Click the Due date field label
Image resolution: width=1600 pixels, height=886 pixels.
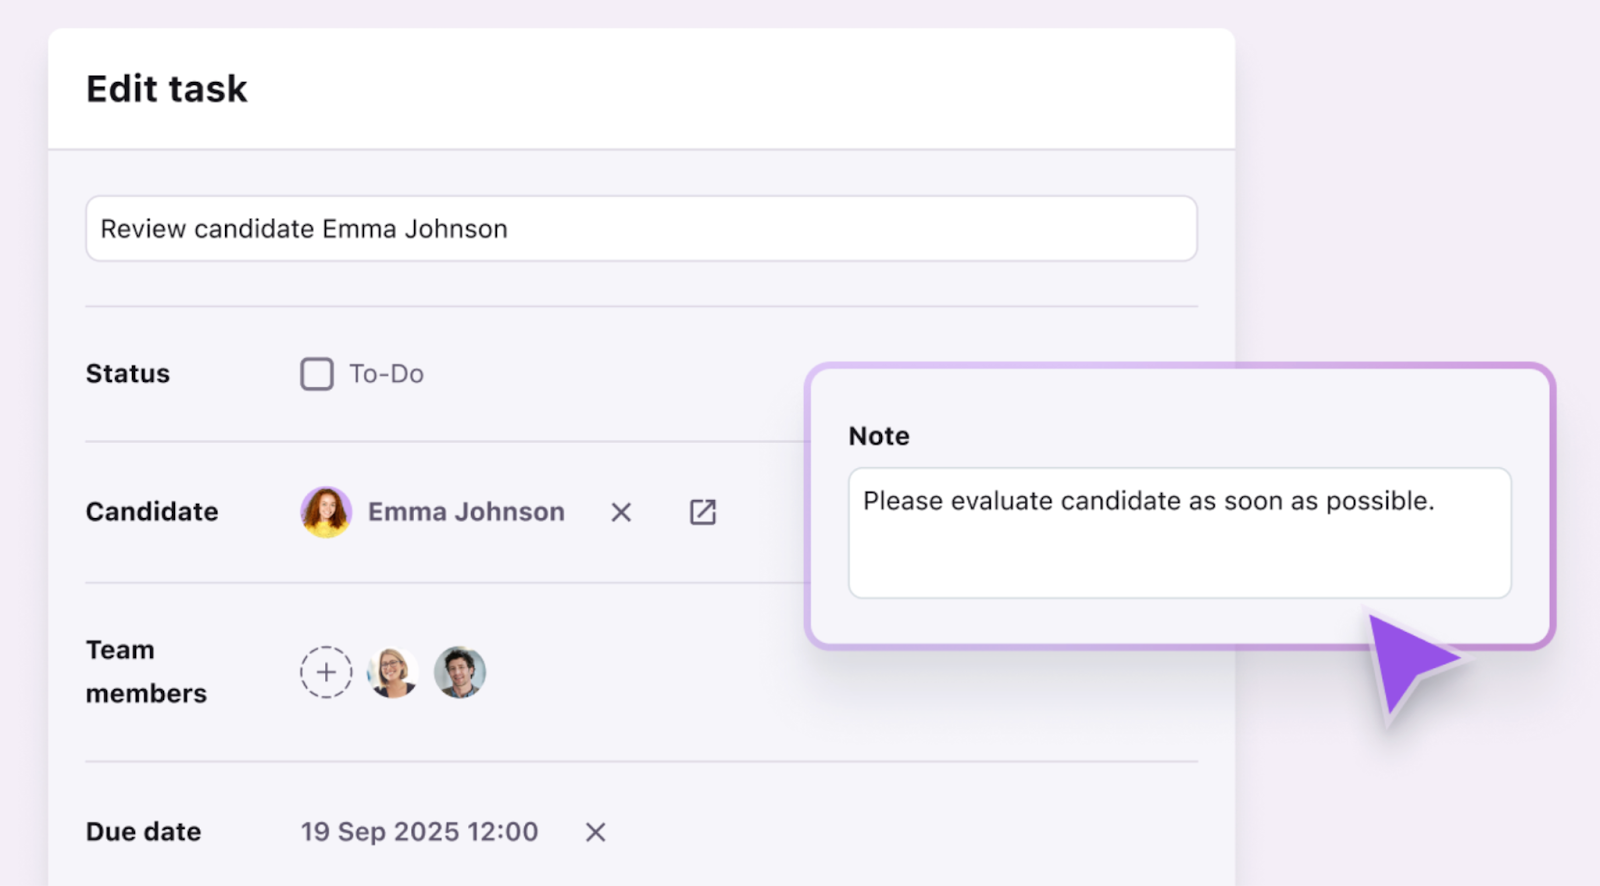coord(144,832)
